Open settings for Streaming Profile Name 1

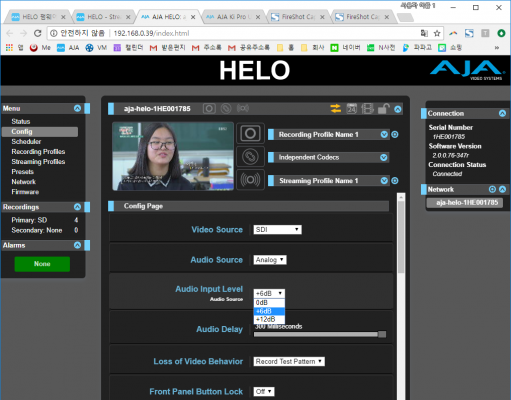tap(395, 181)
